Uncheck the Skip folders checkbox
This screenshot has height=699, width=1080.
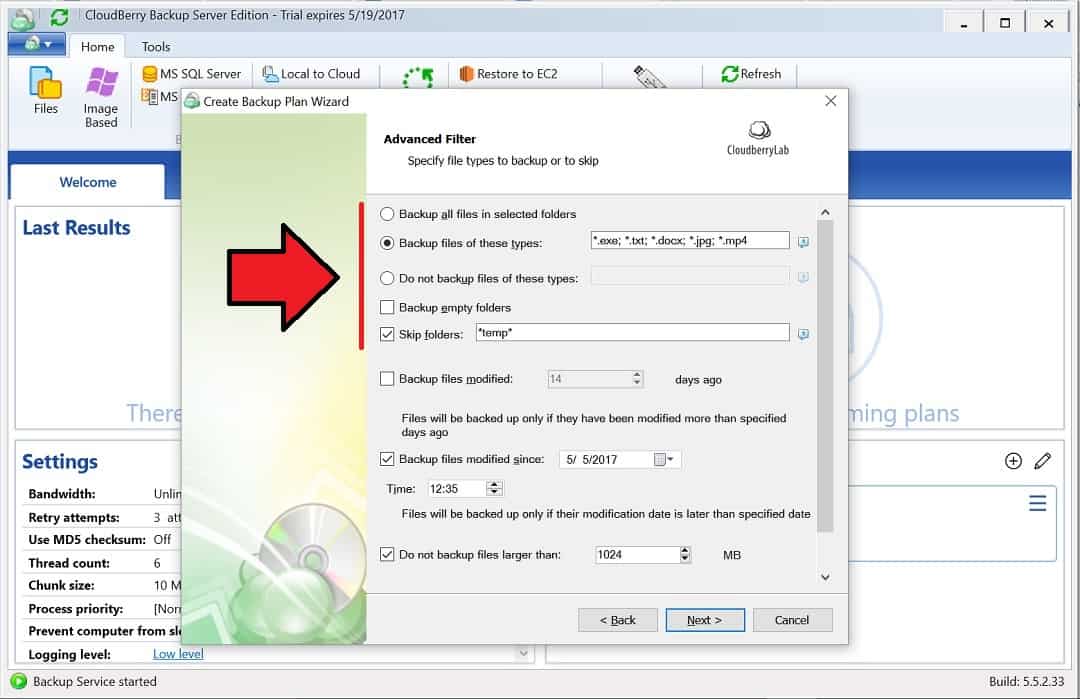pos(387,334)
